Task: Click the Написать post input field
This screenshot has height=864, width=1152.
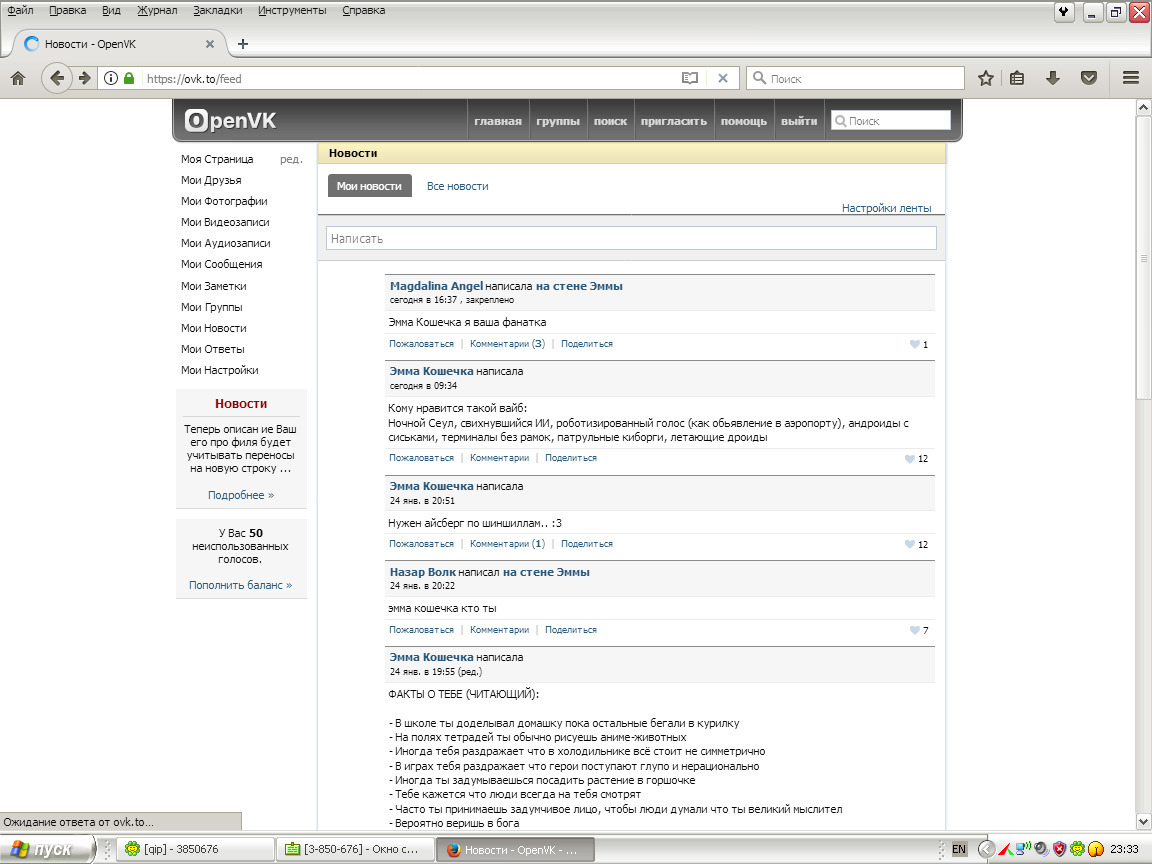Action: click(631, 238)
